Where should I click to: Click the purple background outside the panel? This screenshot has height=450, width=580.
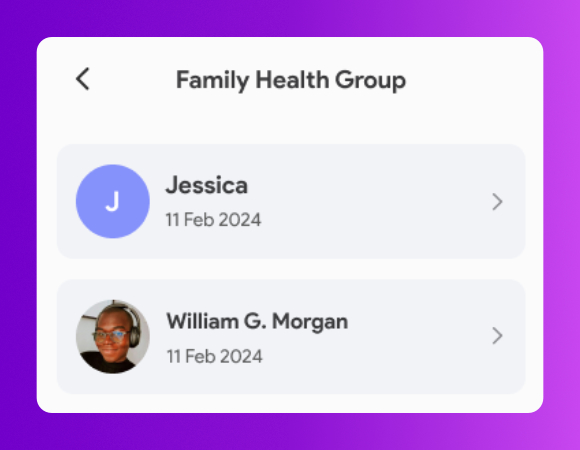point(18,222)
